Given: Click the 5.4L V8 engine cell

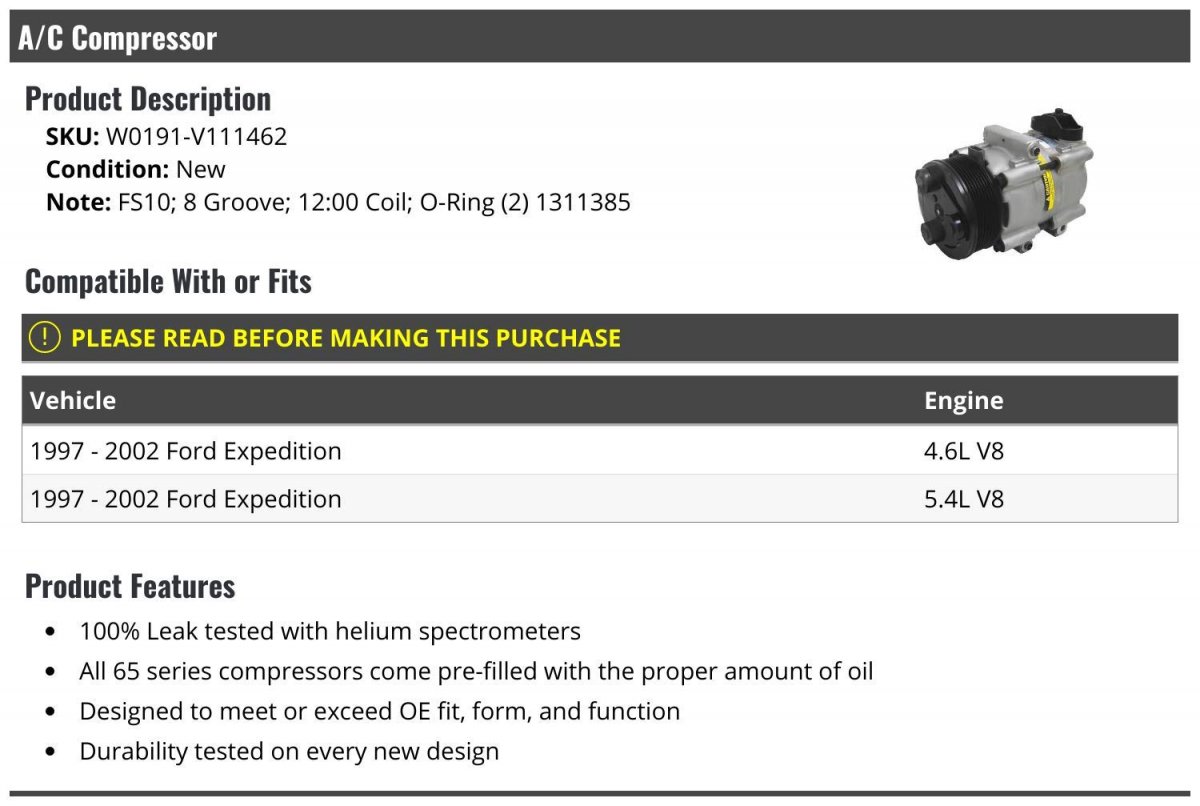Looking at the screenshot, I should tap(963, 499).
